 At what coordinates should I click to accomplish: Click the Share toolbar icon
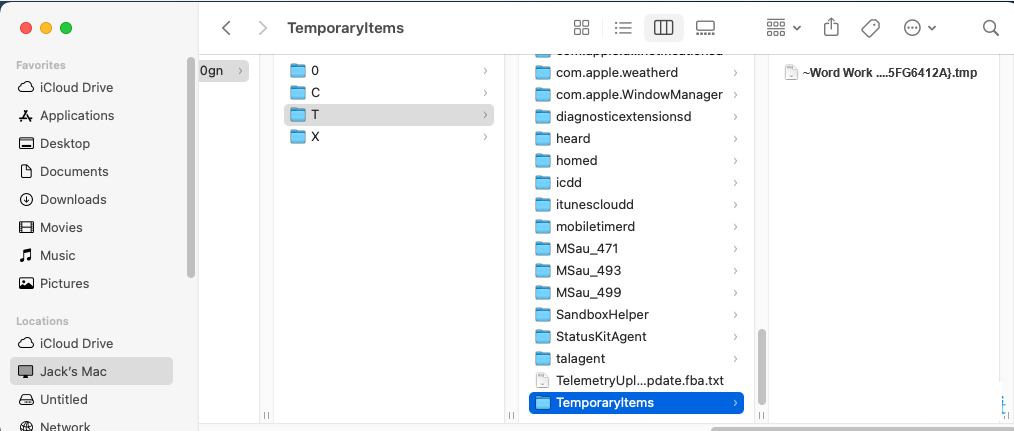(x=831, y=28)
